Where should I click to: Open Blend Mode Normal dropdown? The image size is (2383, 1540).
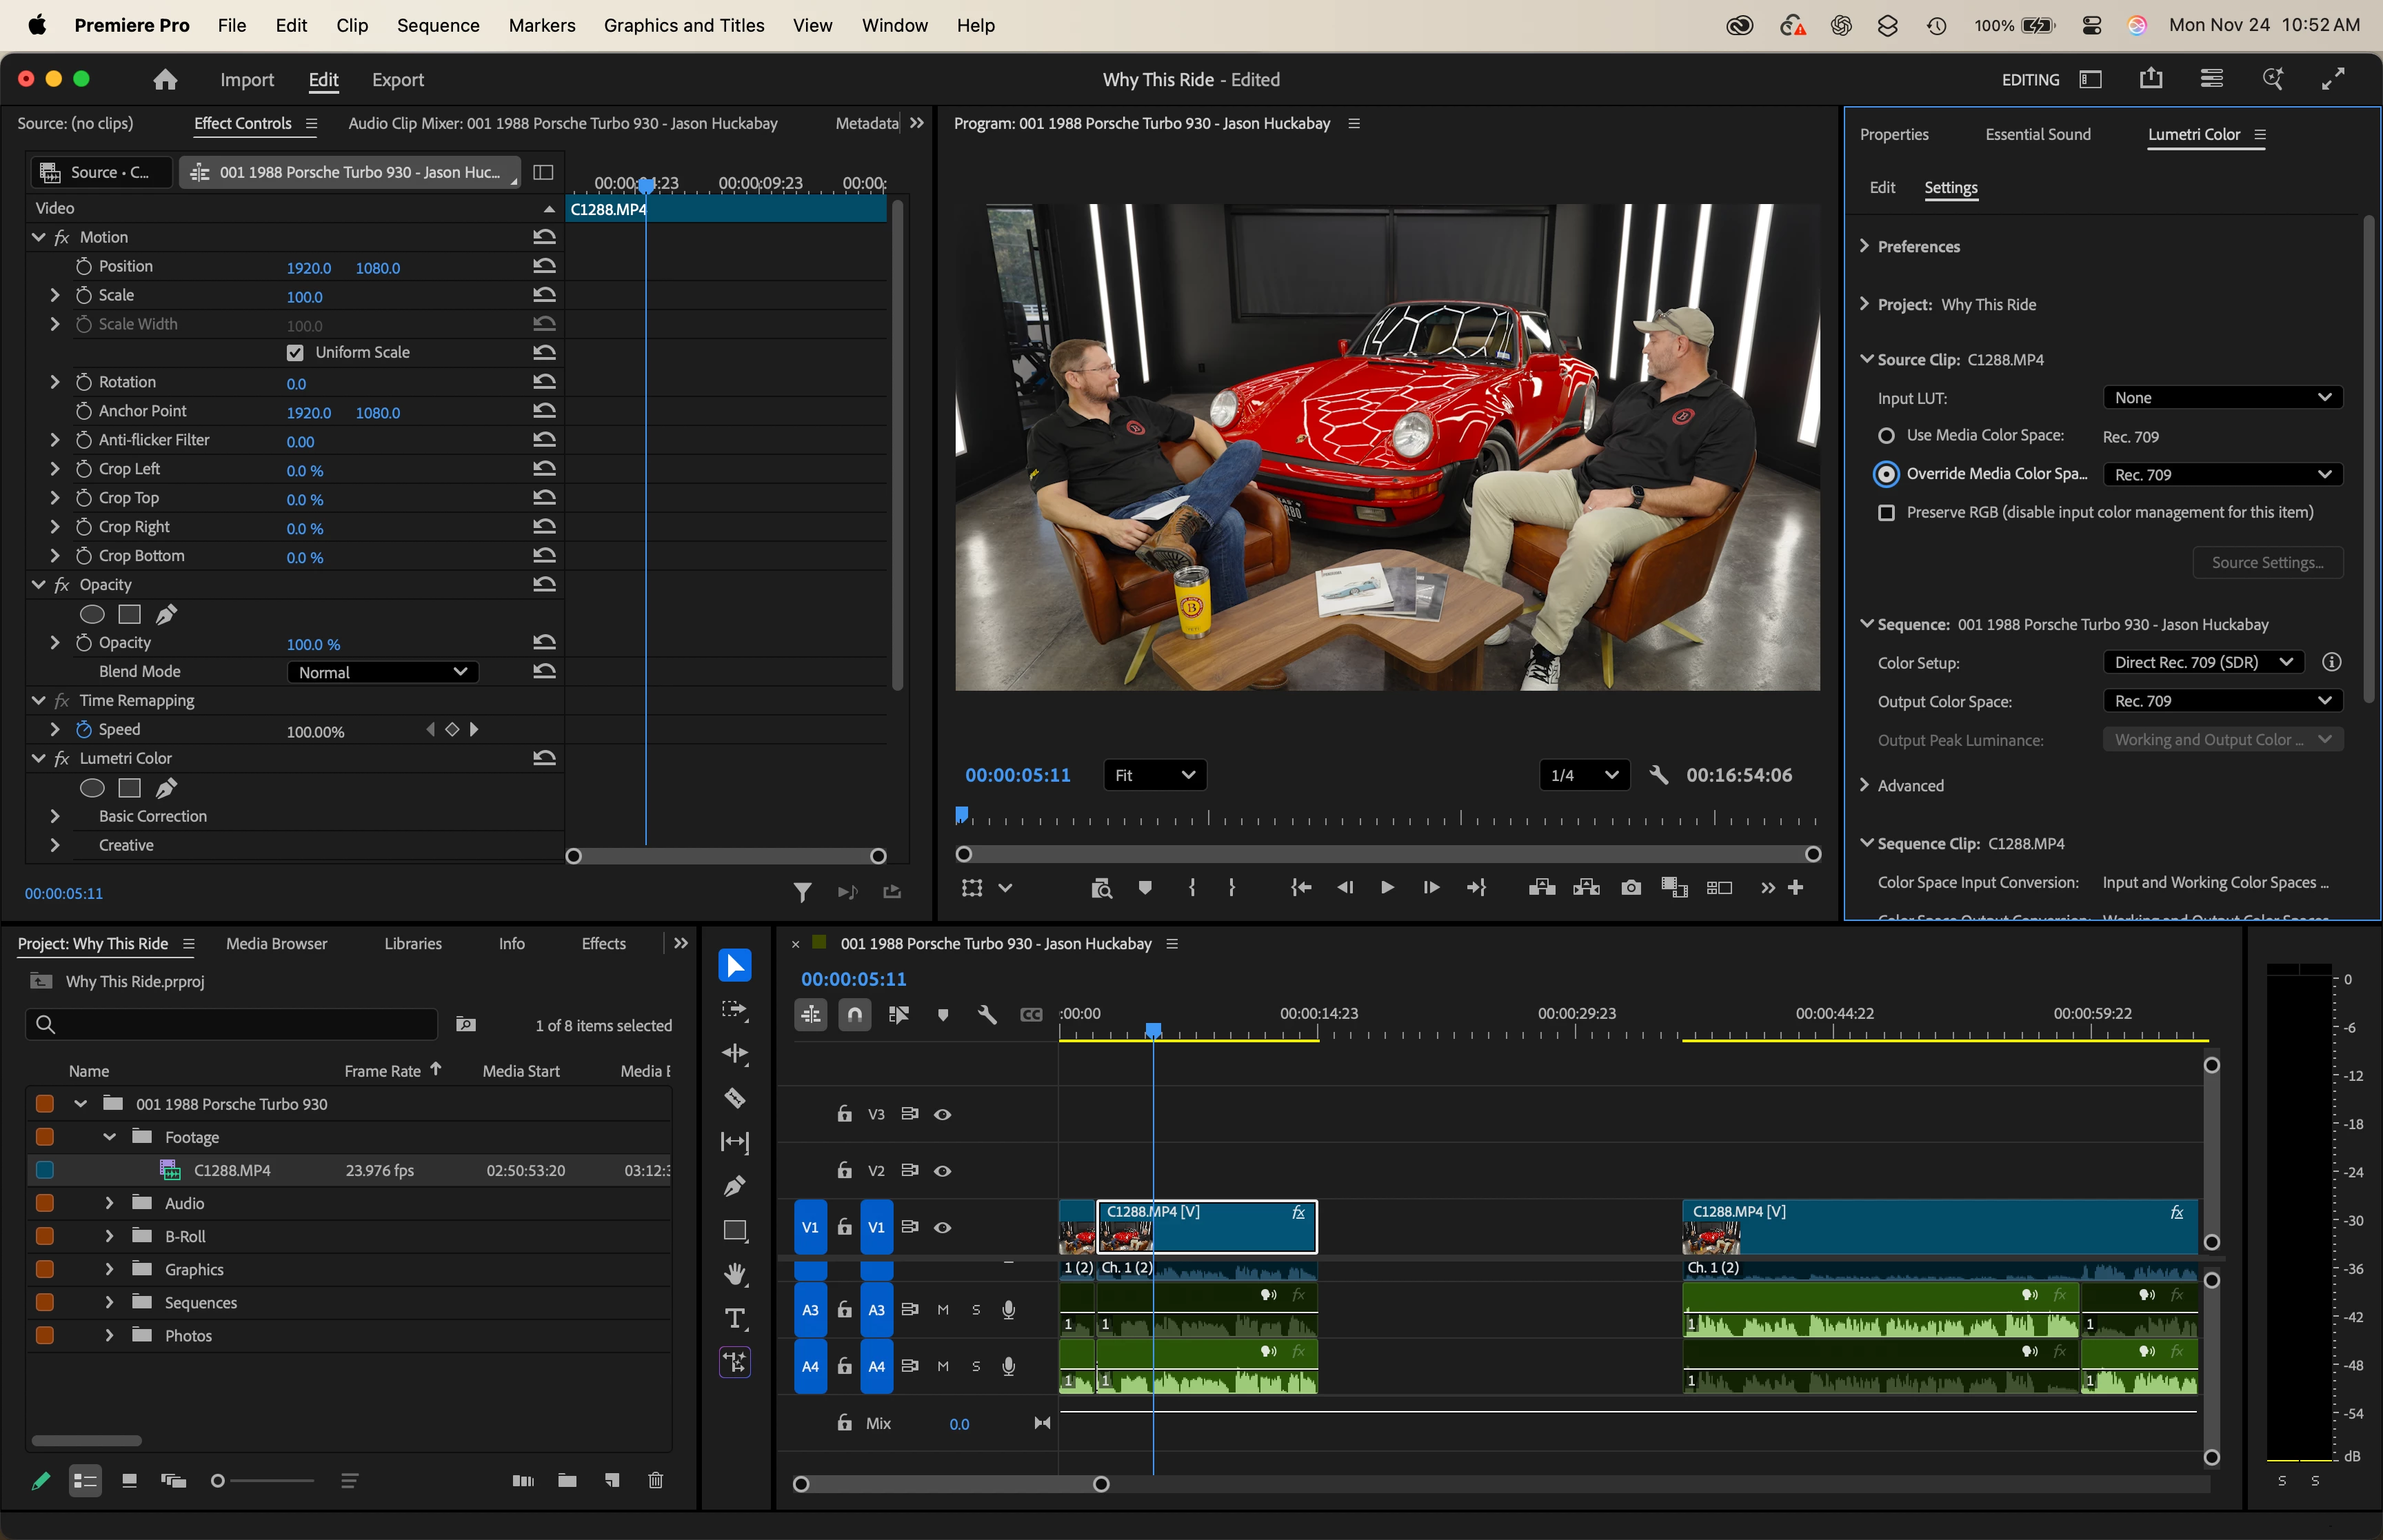[382, 673]
